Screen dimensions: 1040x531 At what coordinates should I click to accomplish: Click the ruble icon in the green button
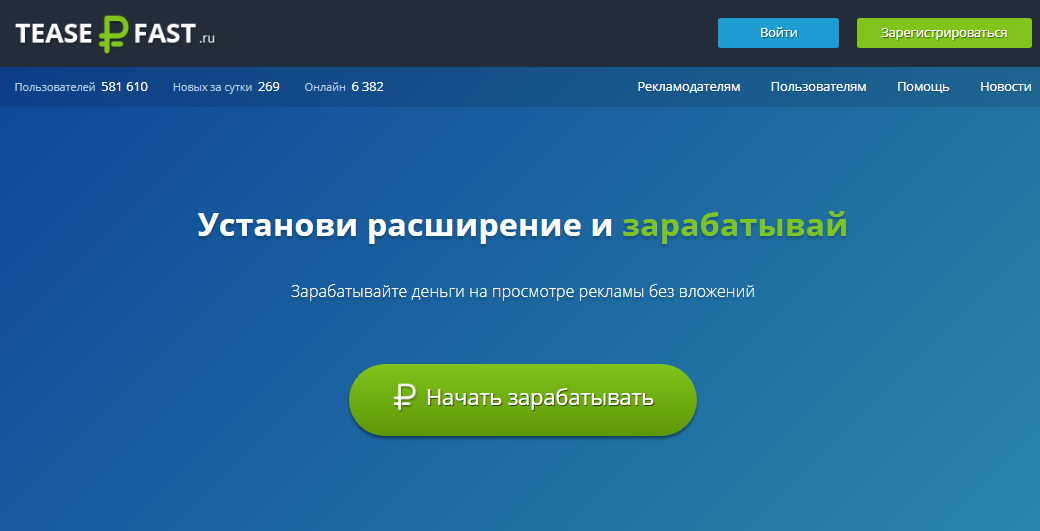point(404,397)
